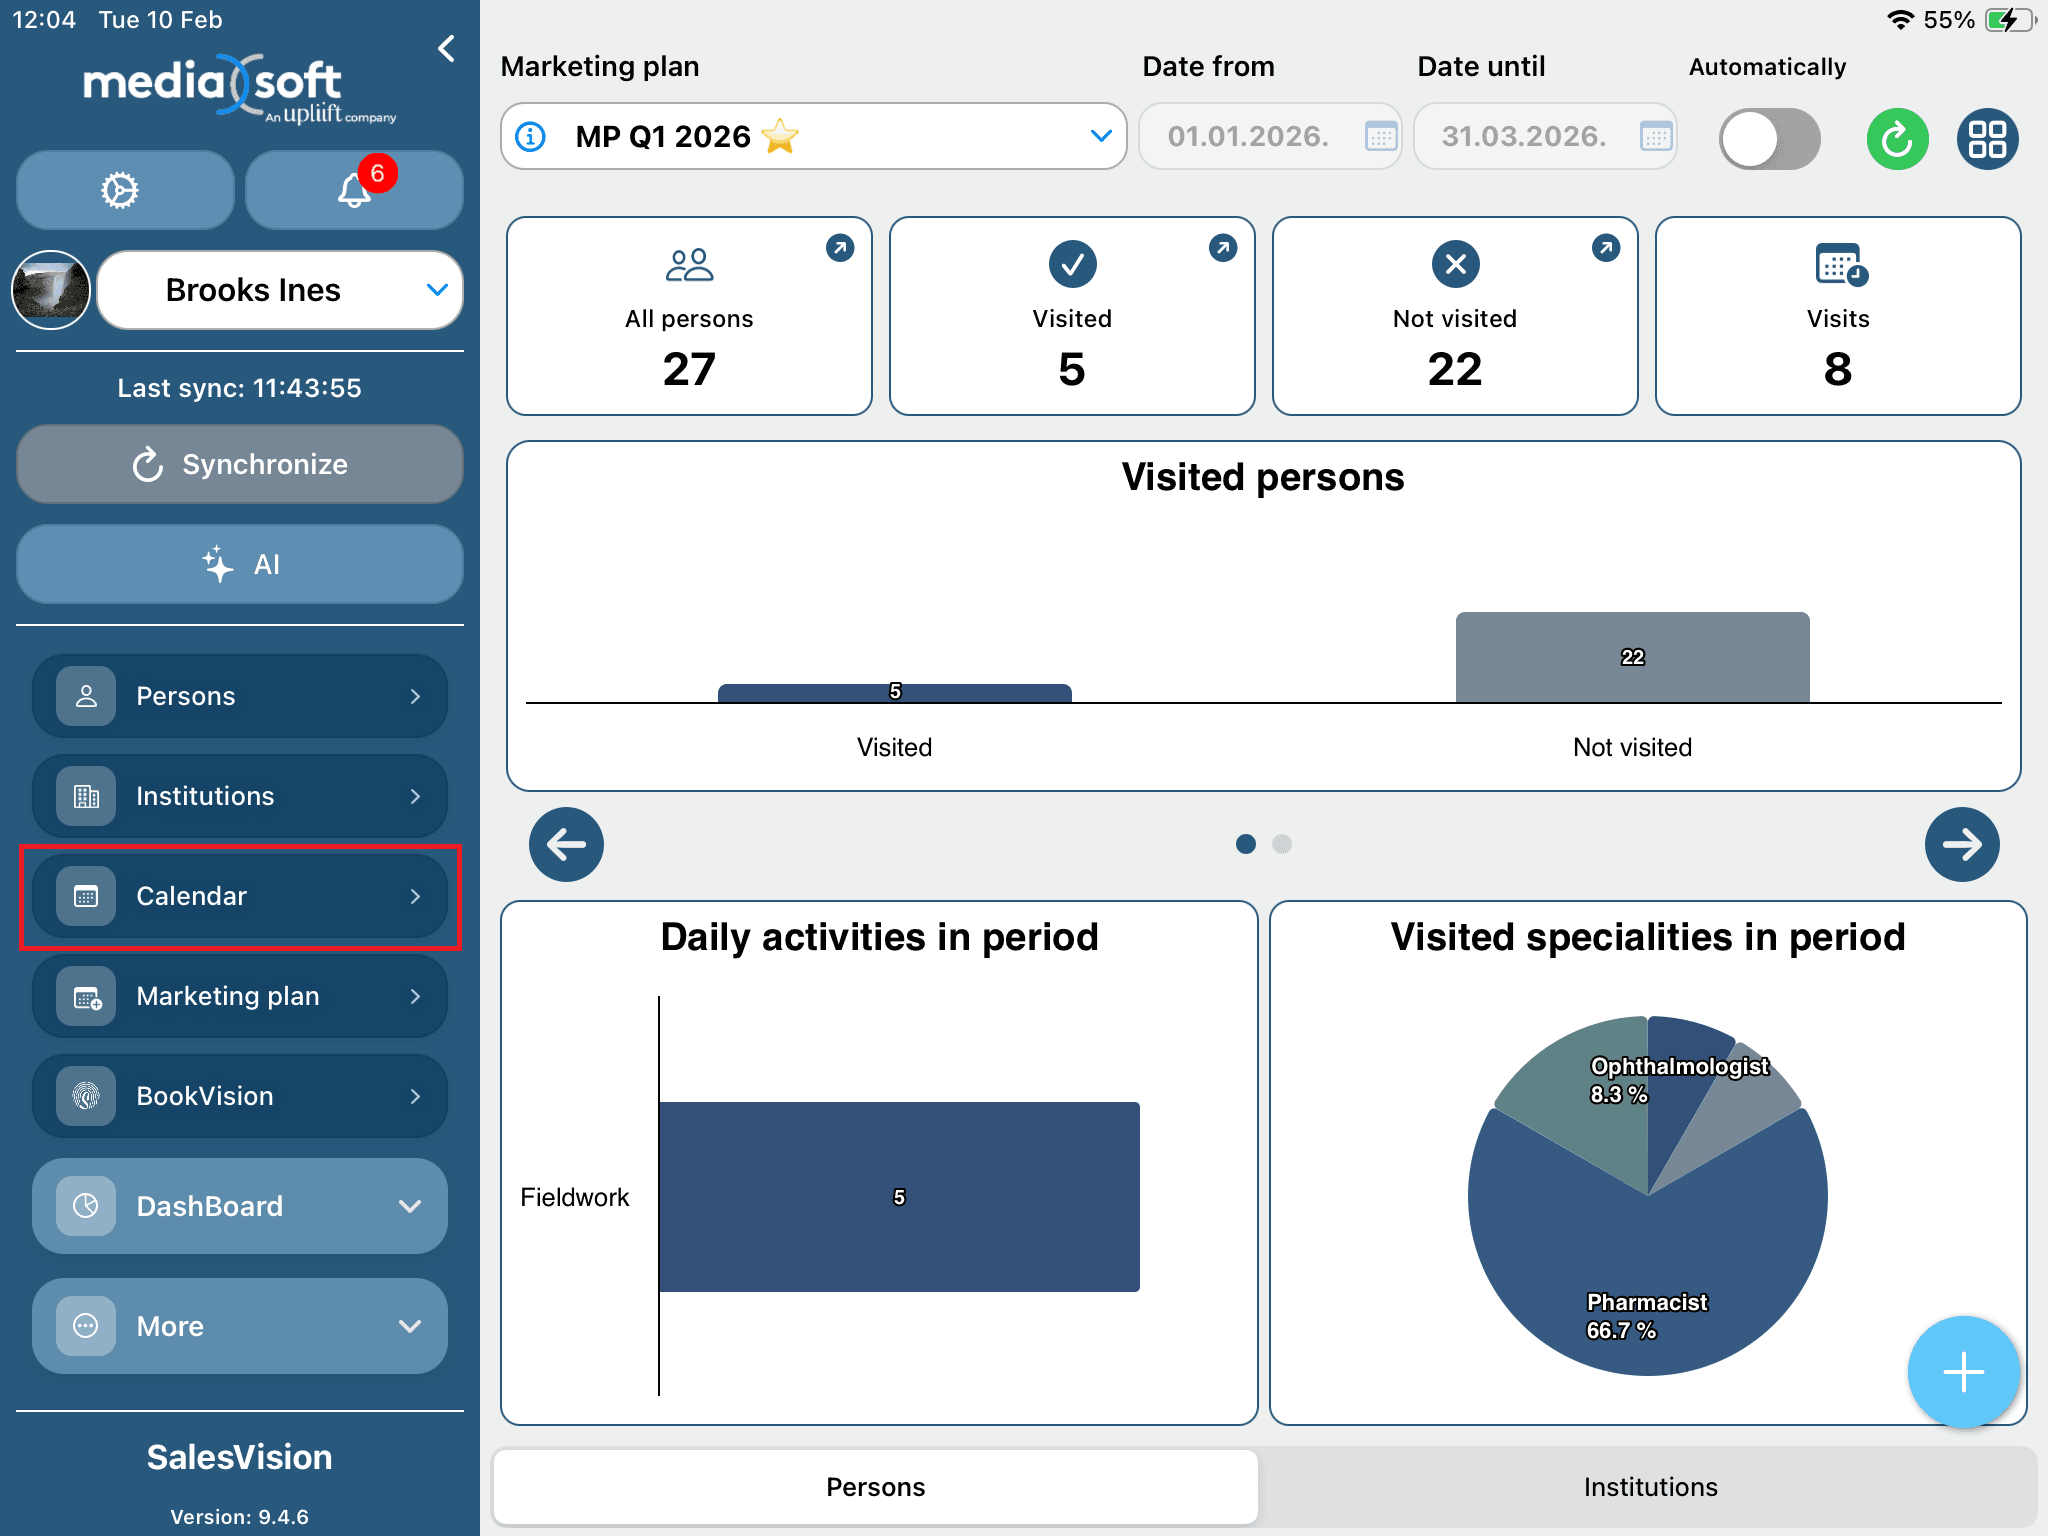Open Date from calendar picker icon
The image size is (2048, 1536).
point(1380,136)
